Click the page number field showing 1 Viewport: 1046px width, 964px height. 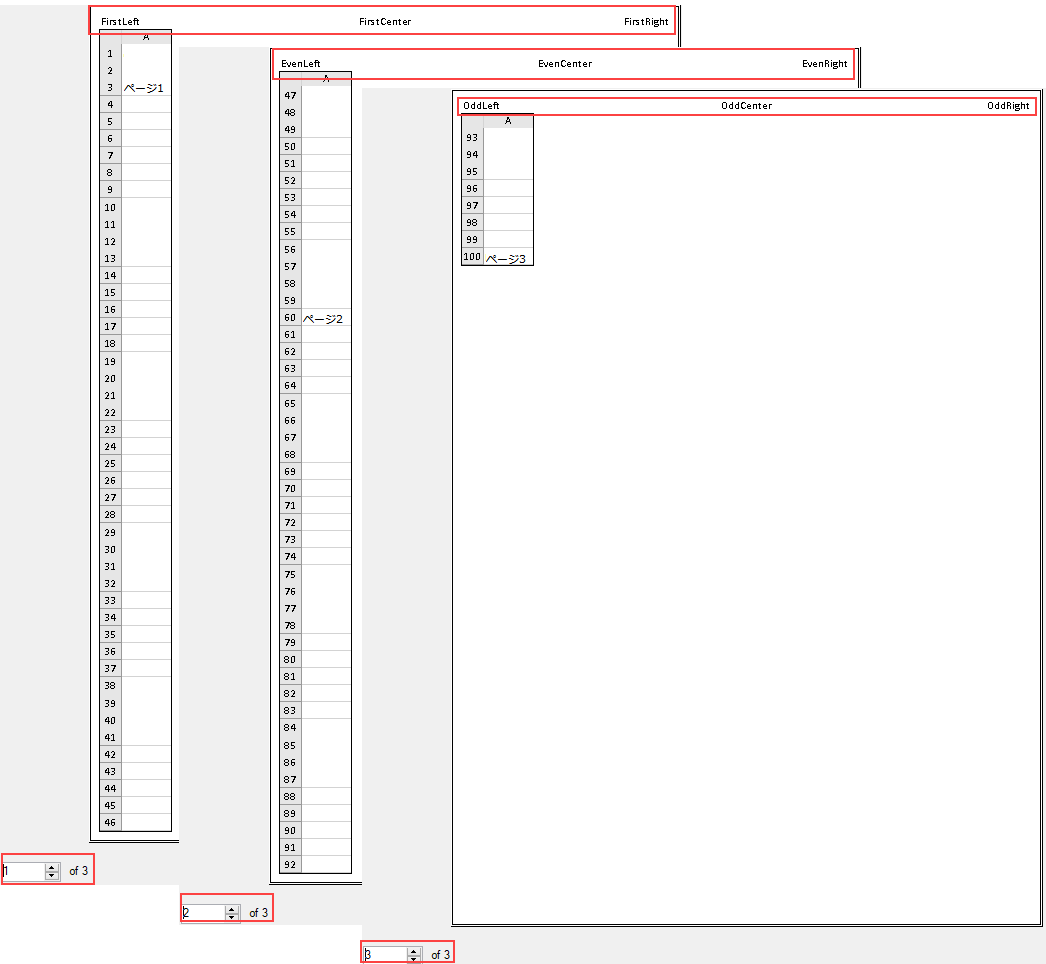pyautogui.click(x=23, y=871)
